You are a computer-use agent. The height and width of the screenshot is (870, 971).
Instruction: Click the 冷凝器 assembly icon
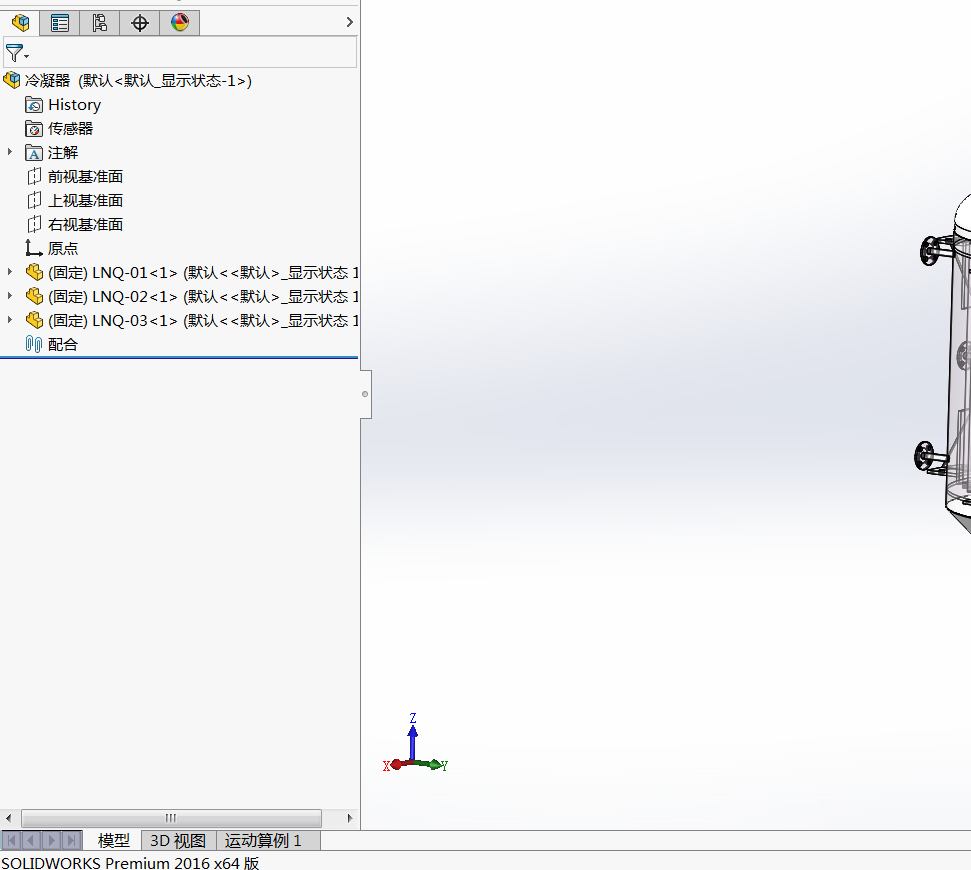tap(12, 80)
